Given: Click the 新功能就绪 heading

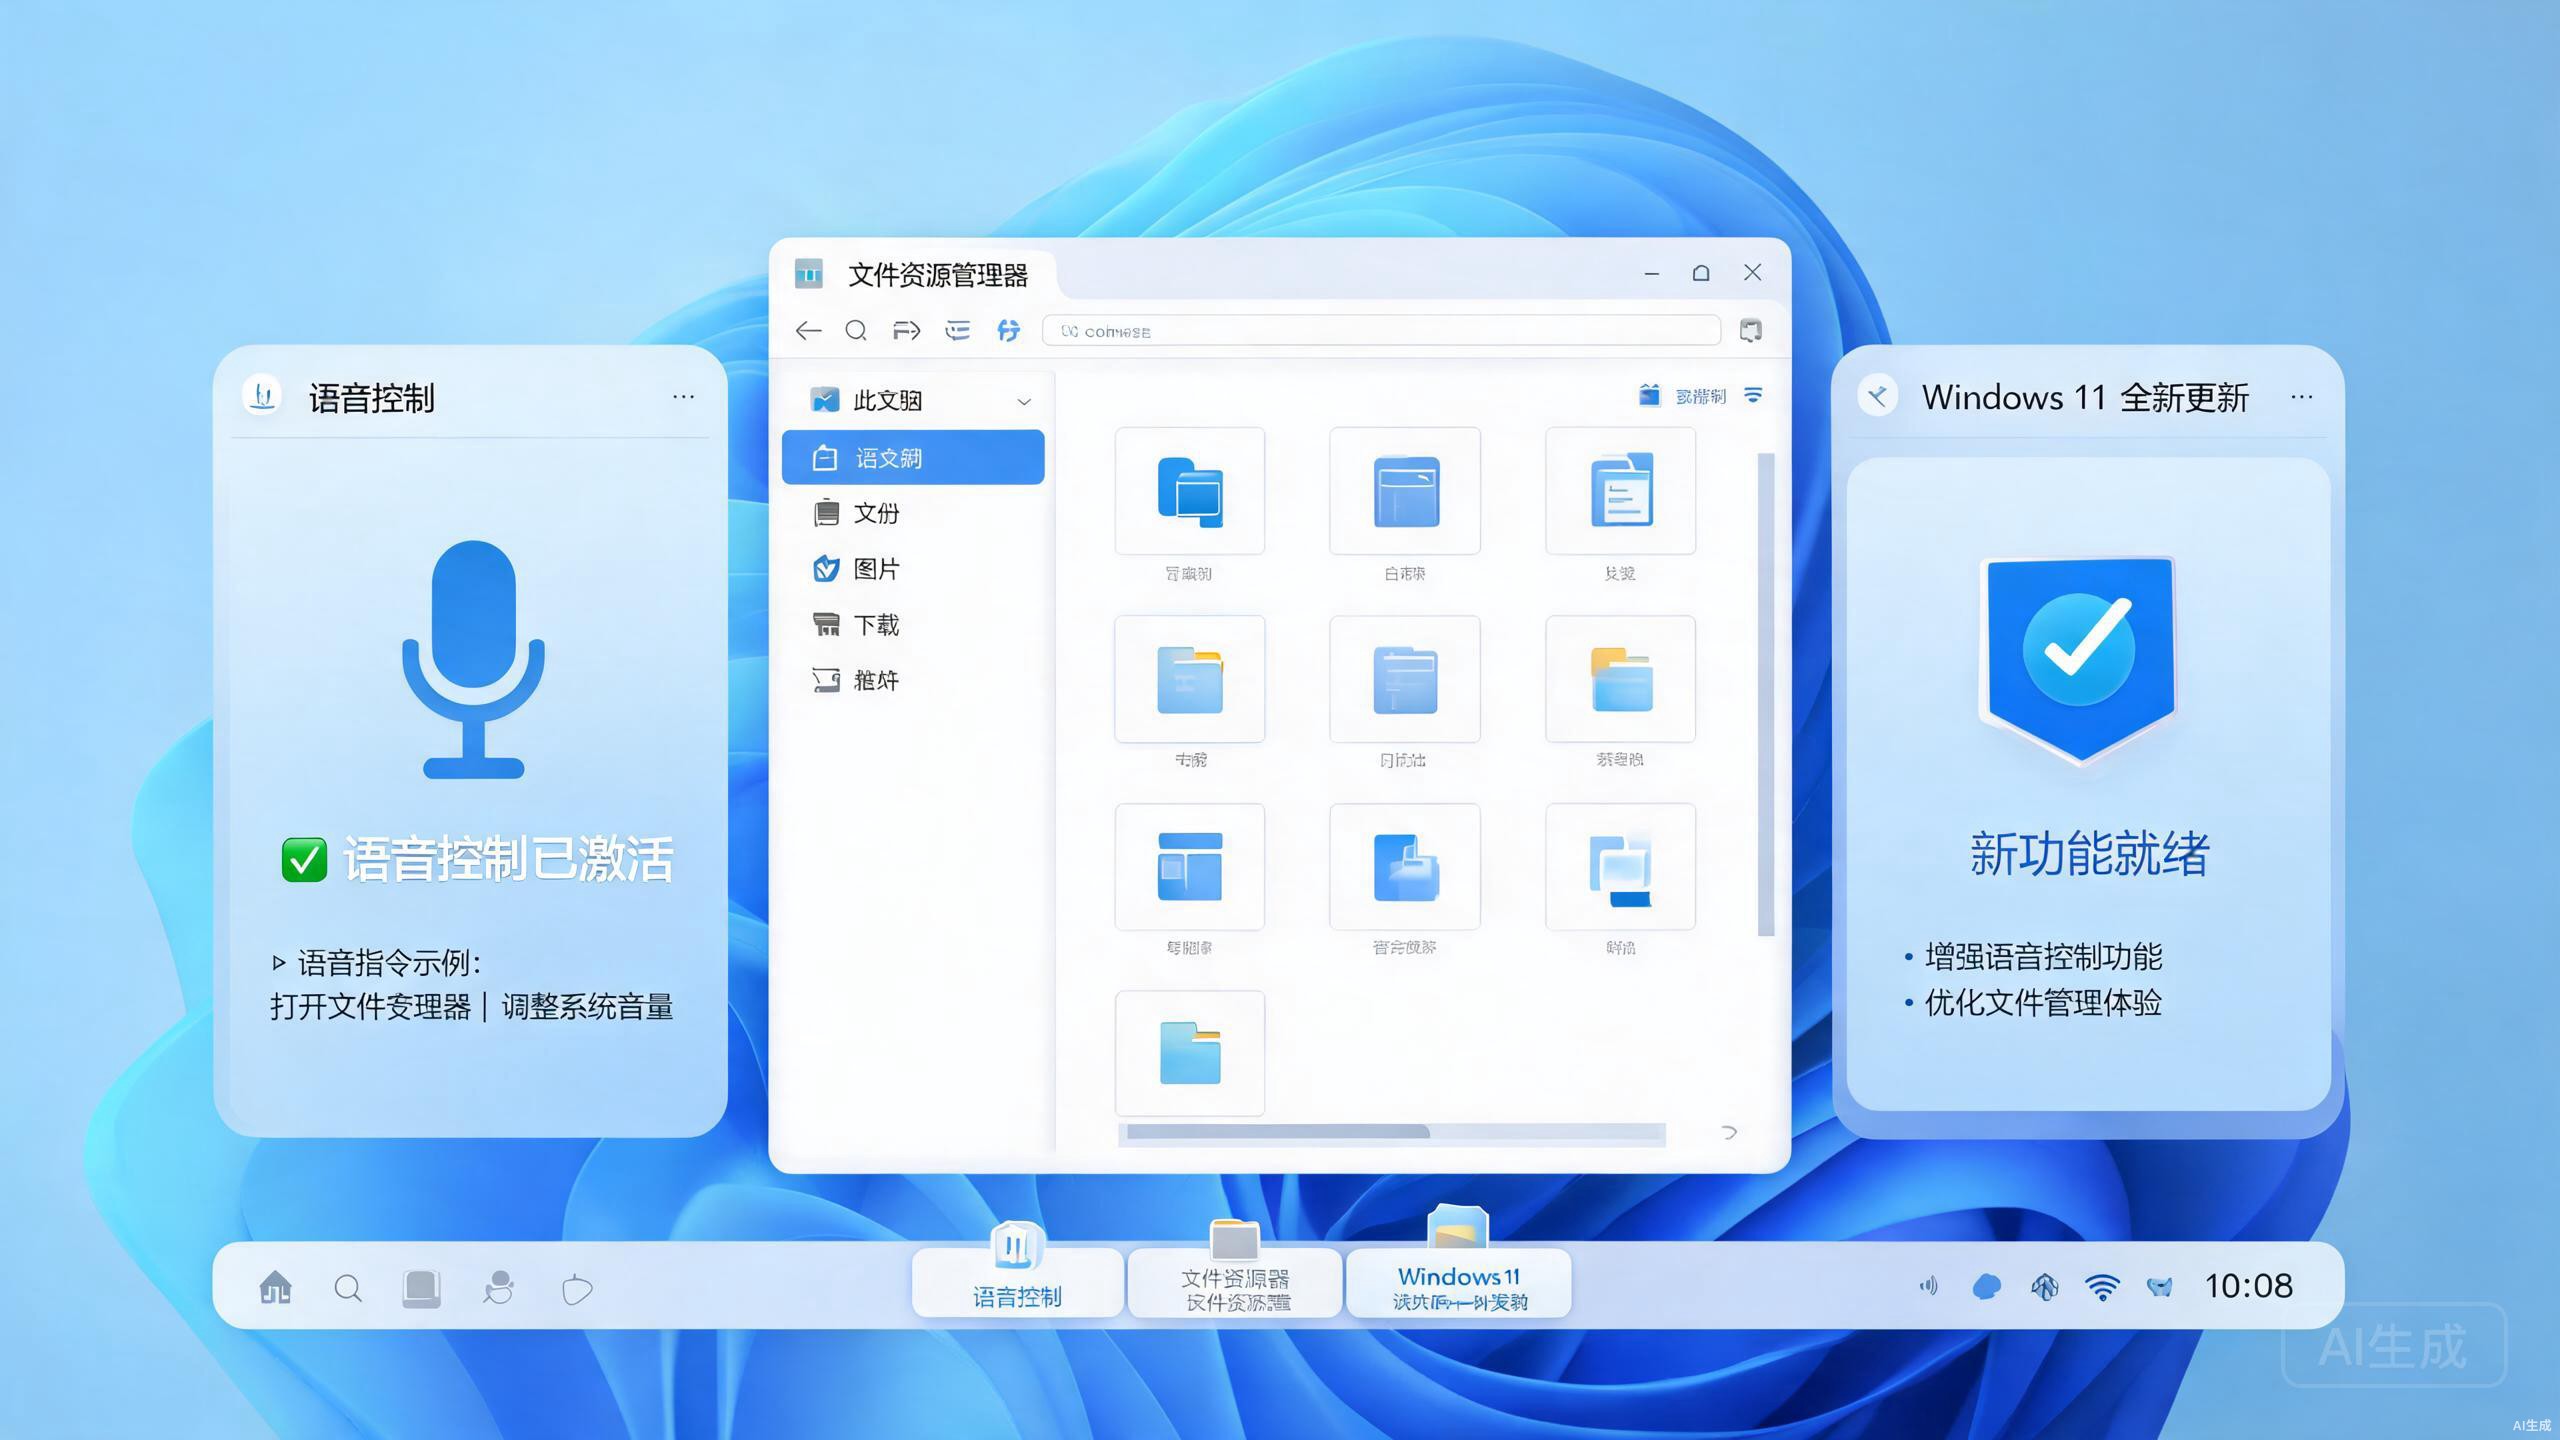Looking at the screenshot, I should click(x=2088, y=855).
